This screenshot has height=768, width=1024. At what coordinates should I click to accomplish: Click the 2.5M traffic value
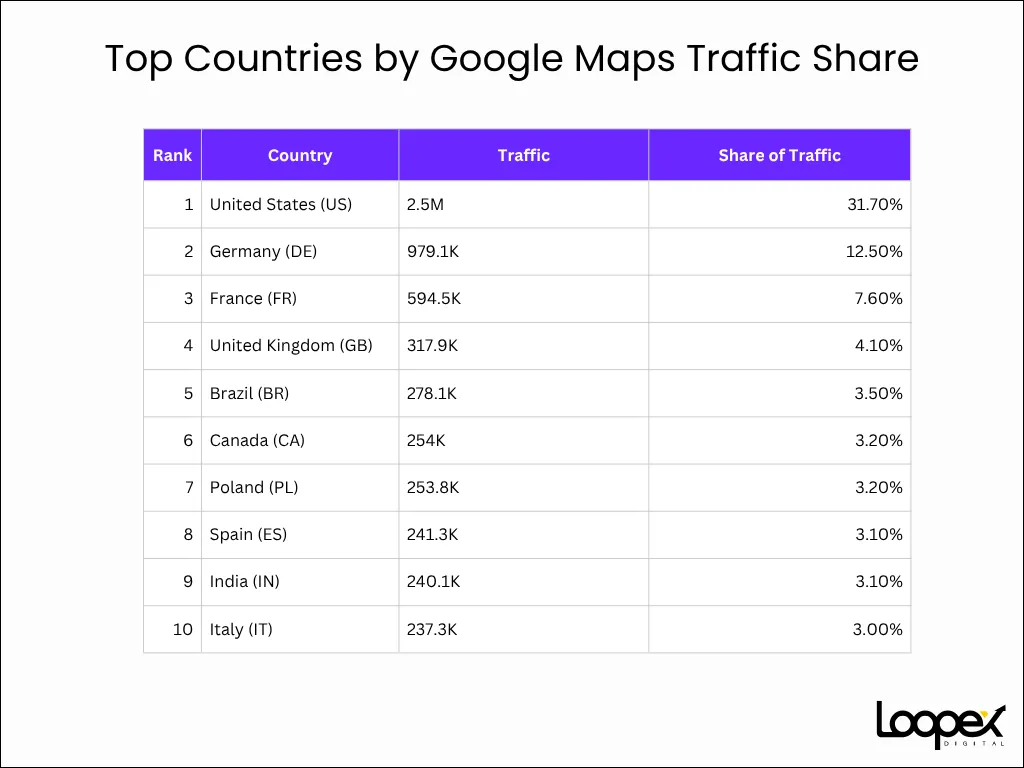[x=425, y=204]
